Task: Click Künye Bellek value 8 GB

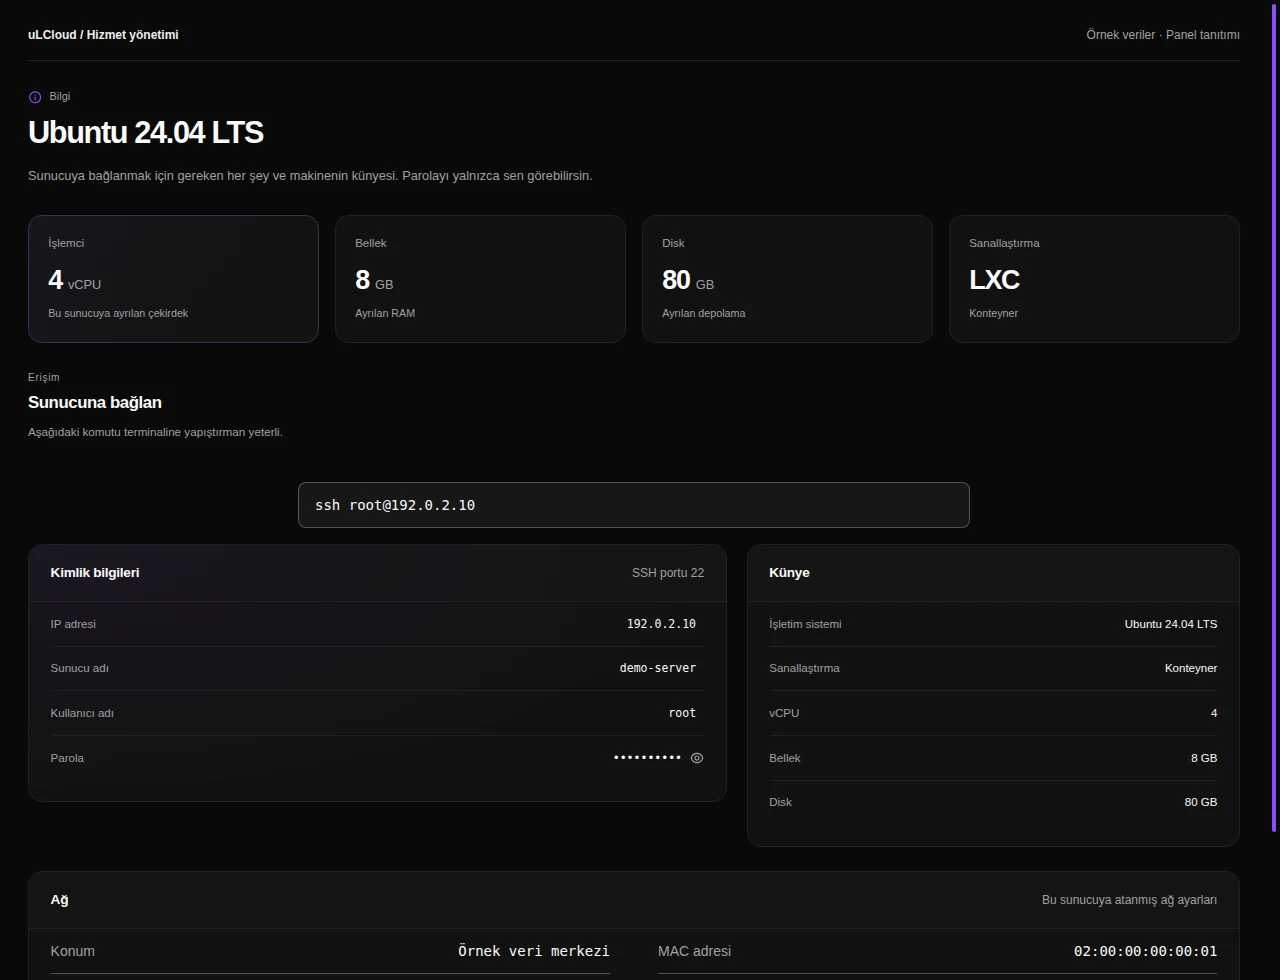Action: click(x=1204, y=758)
